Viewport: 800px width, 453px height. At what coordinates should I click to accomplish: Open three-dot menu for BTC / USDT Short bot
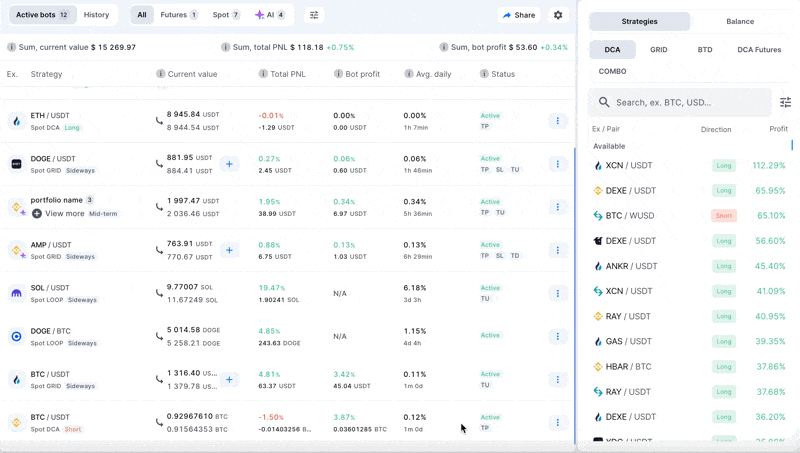(x=558, y=422)
